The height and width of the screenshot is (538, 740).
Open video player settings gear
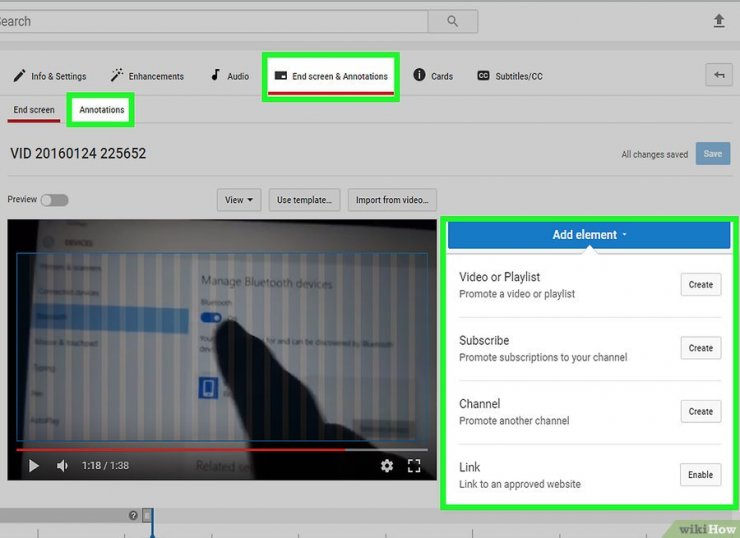387,466
